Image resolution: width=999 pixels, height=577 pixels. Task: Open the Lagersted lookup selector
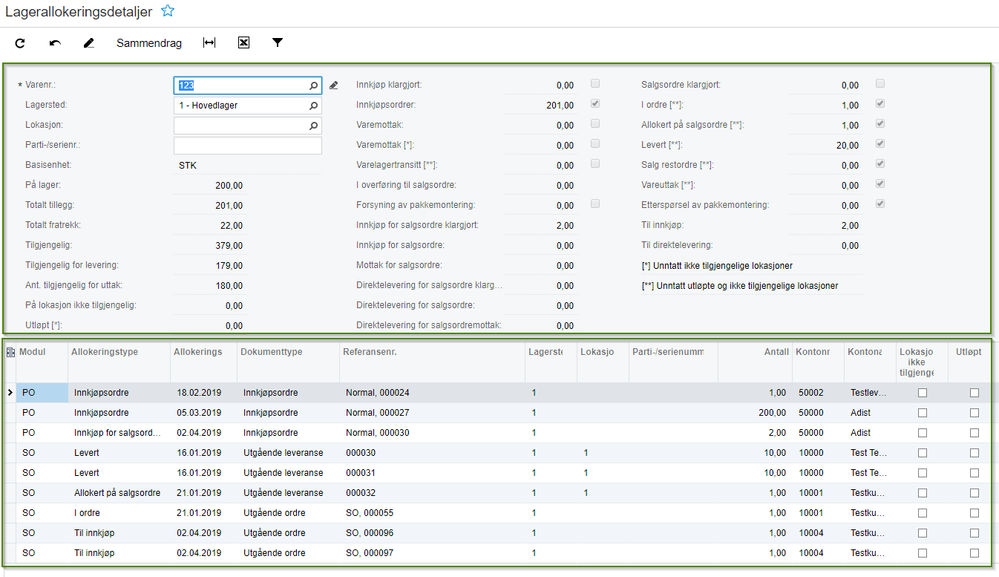click(313, 106)
